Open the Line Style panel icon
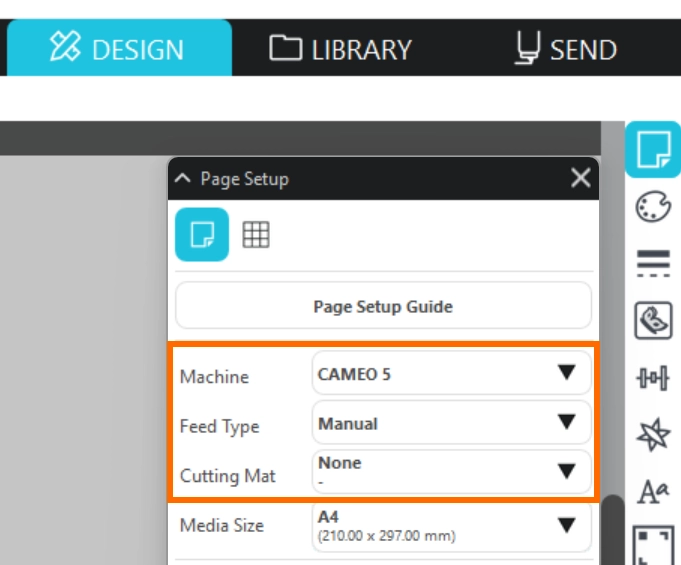The image size is (681, 565). tap(653, 263)
